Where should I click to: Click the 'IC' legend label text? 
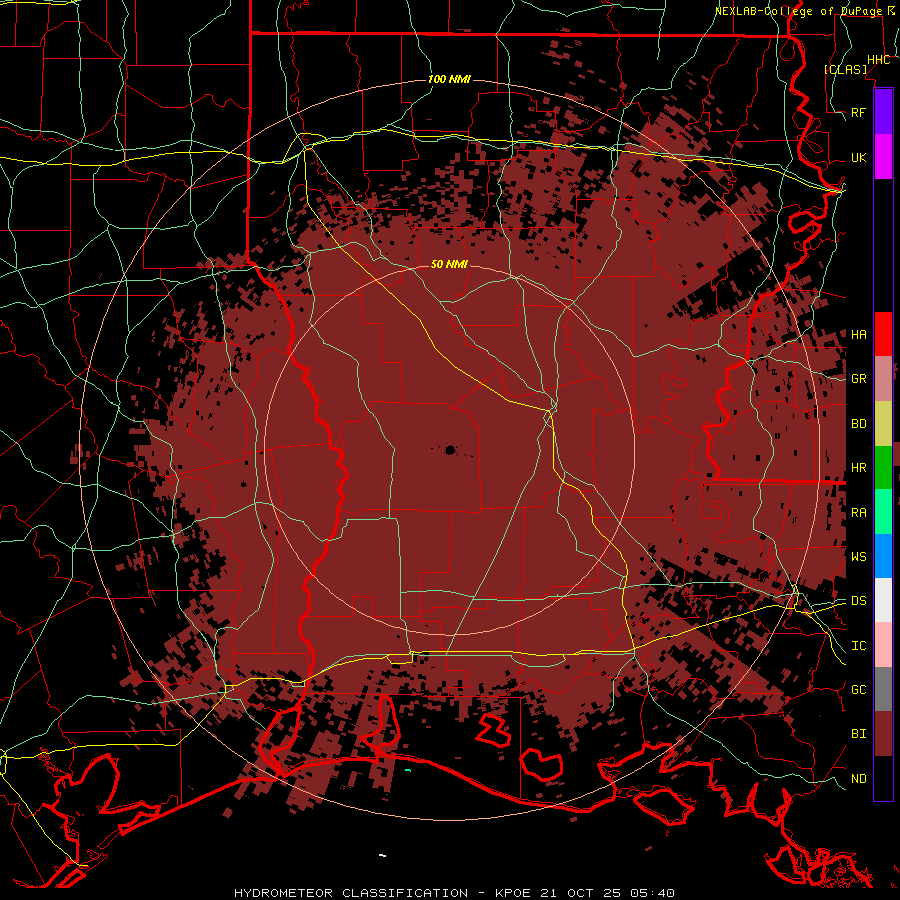(859, 646)
